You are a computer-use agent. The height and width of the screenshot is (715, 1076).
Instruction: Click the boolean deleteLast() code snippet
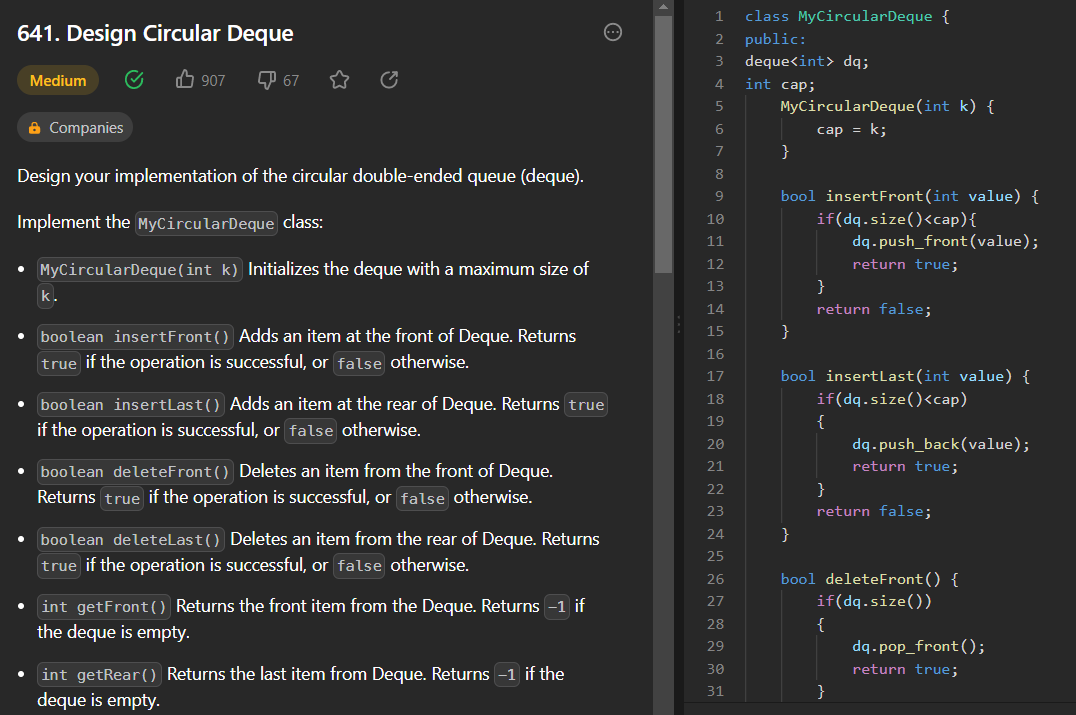(x=130, y=540)
